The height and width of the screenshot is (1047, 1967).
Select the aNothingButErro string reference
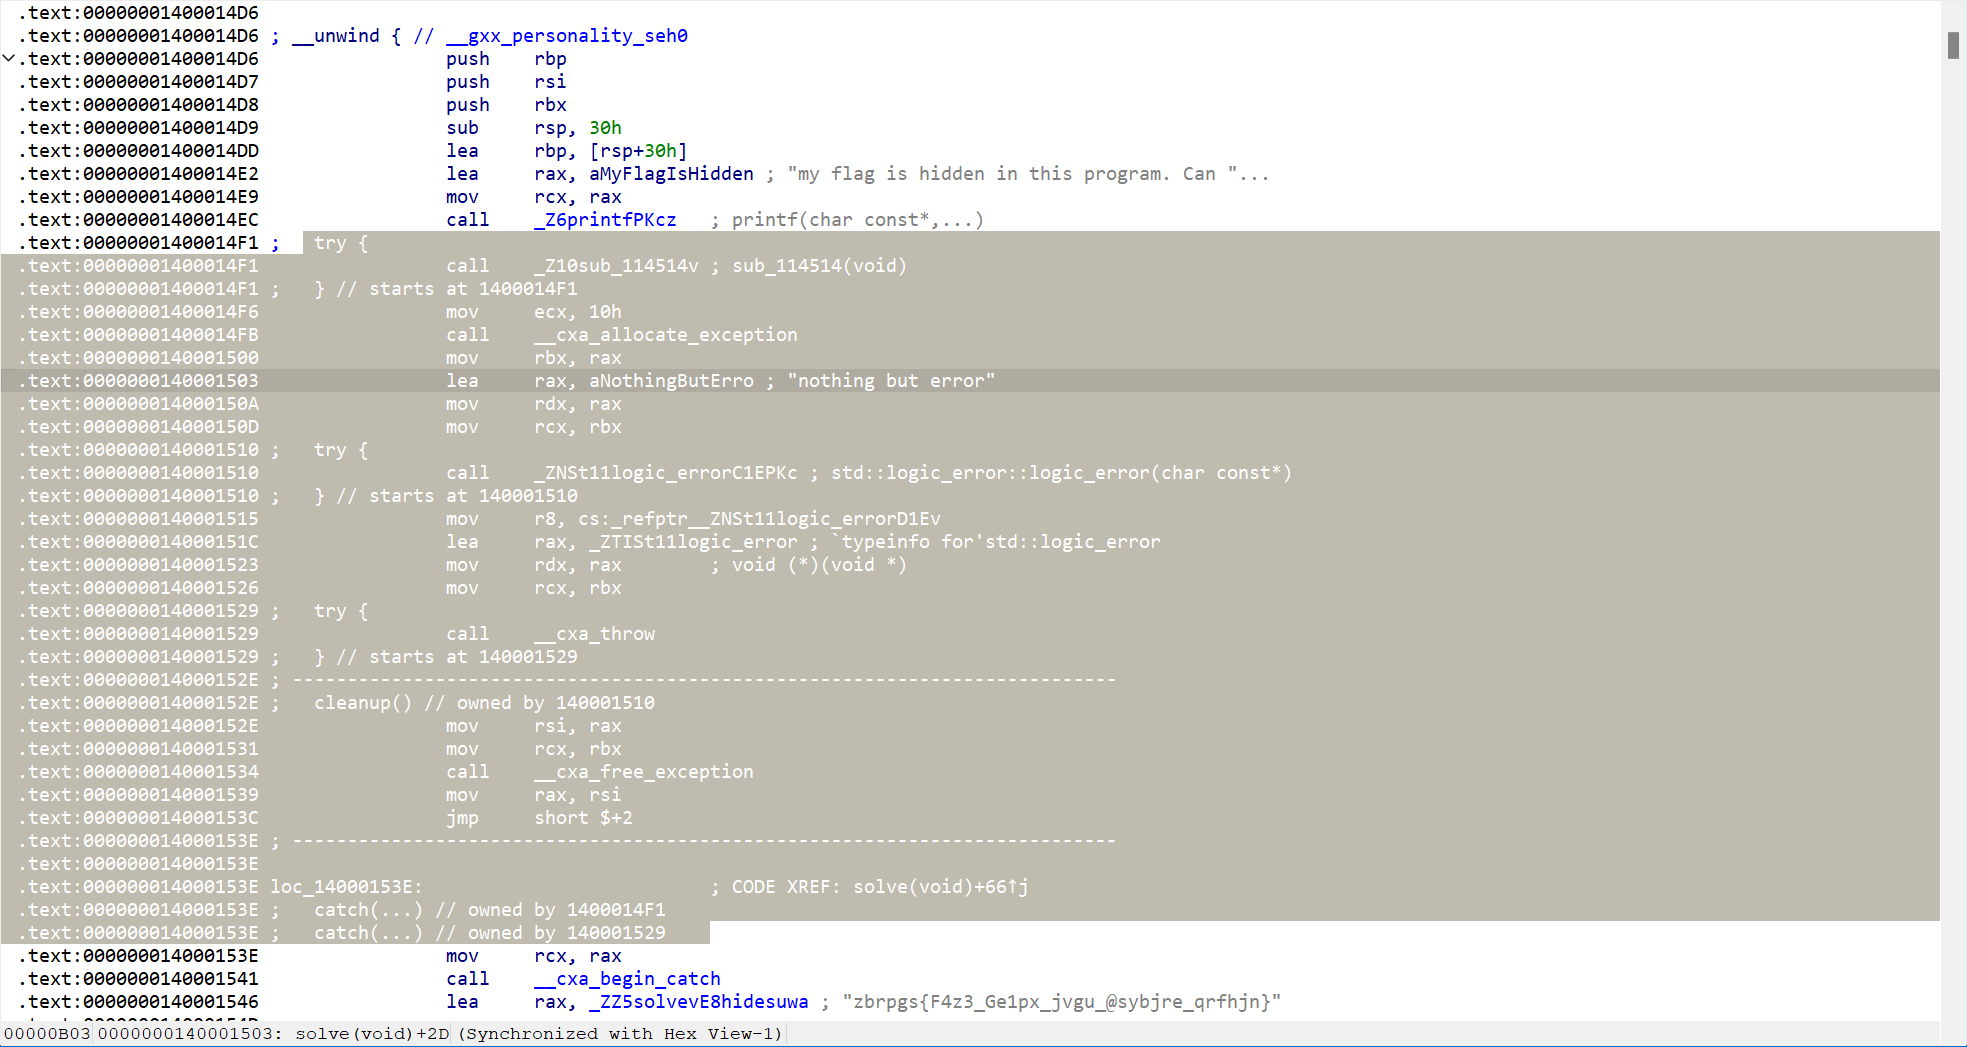coord(671,381)
